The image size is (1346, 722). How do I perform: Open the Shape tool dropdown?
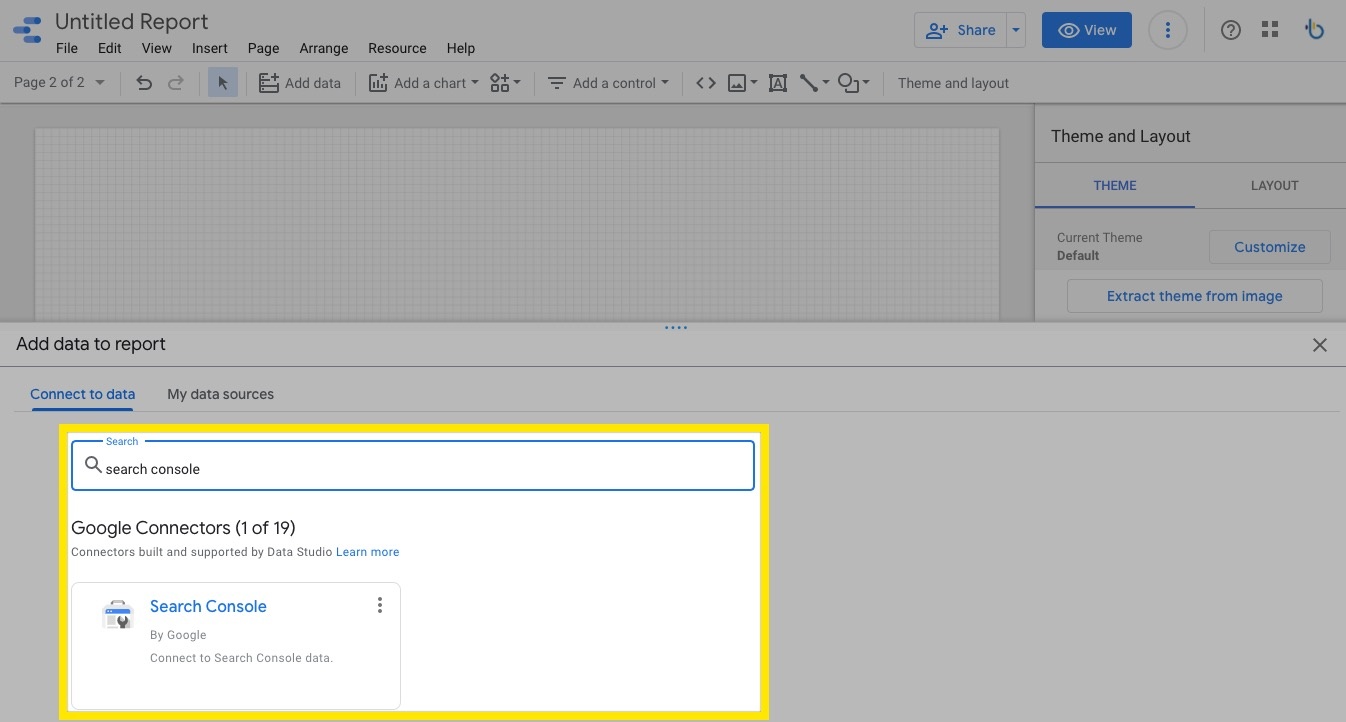[853, 83]
